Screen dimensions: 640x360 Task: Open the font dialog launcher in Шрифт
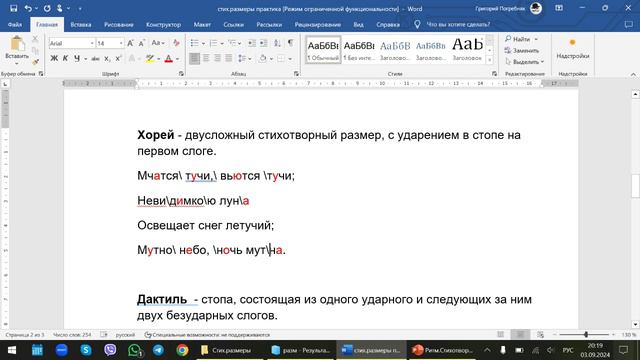[181, 74]
